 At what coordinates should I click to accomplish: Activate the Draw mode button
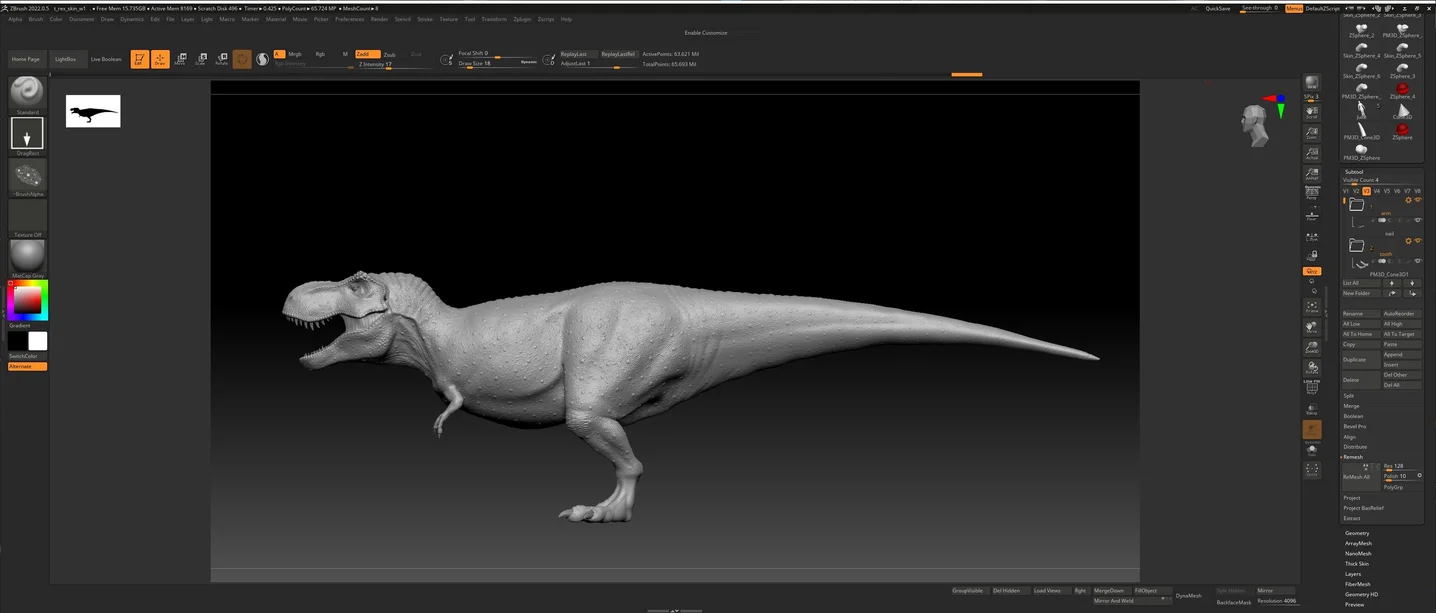click(160, 59)
